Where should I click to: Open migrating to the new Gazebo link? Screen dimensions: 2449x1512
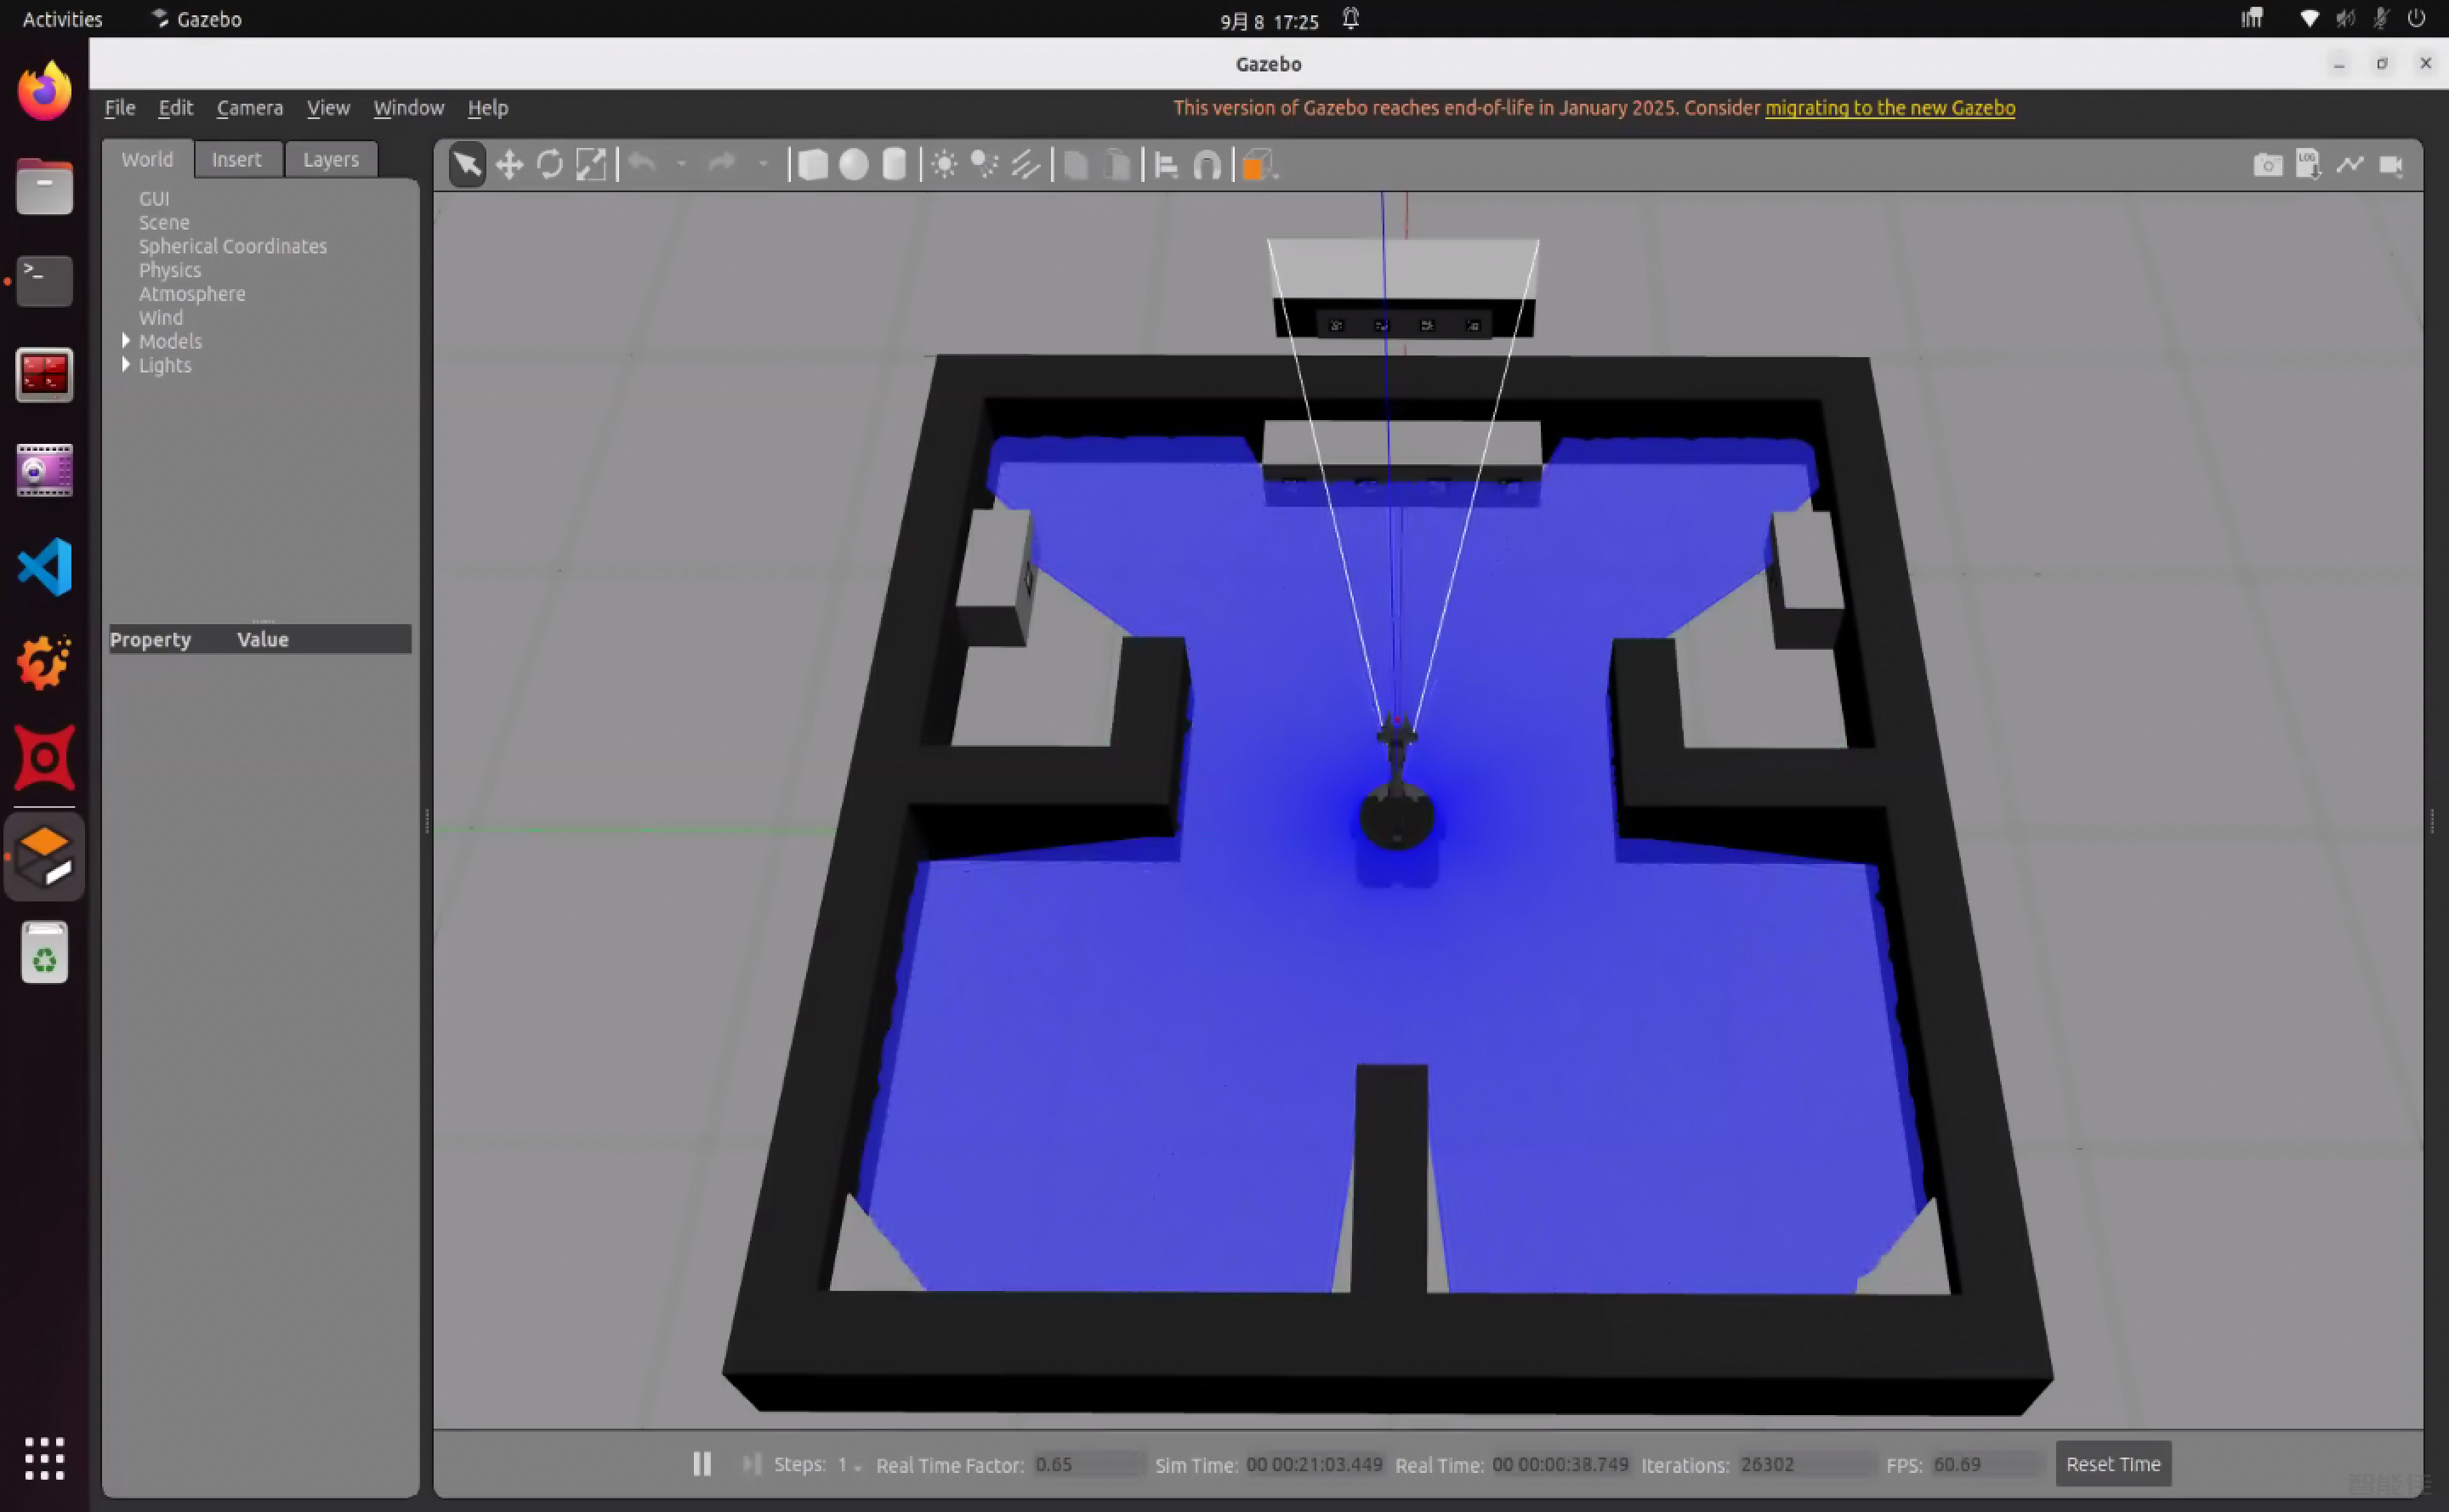click(1889, 108)
